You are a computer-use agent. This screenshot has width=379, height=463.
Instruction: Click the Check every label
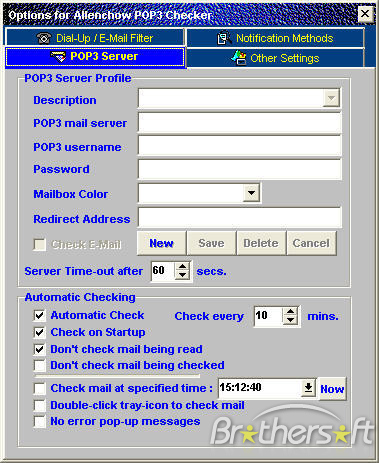click(209, 316)
